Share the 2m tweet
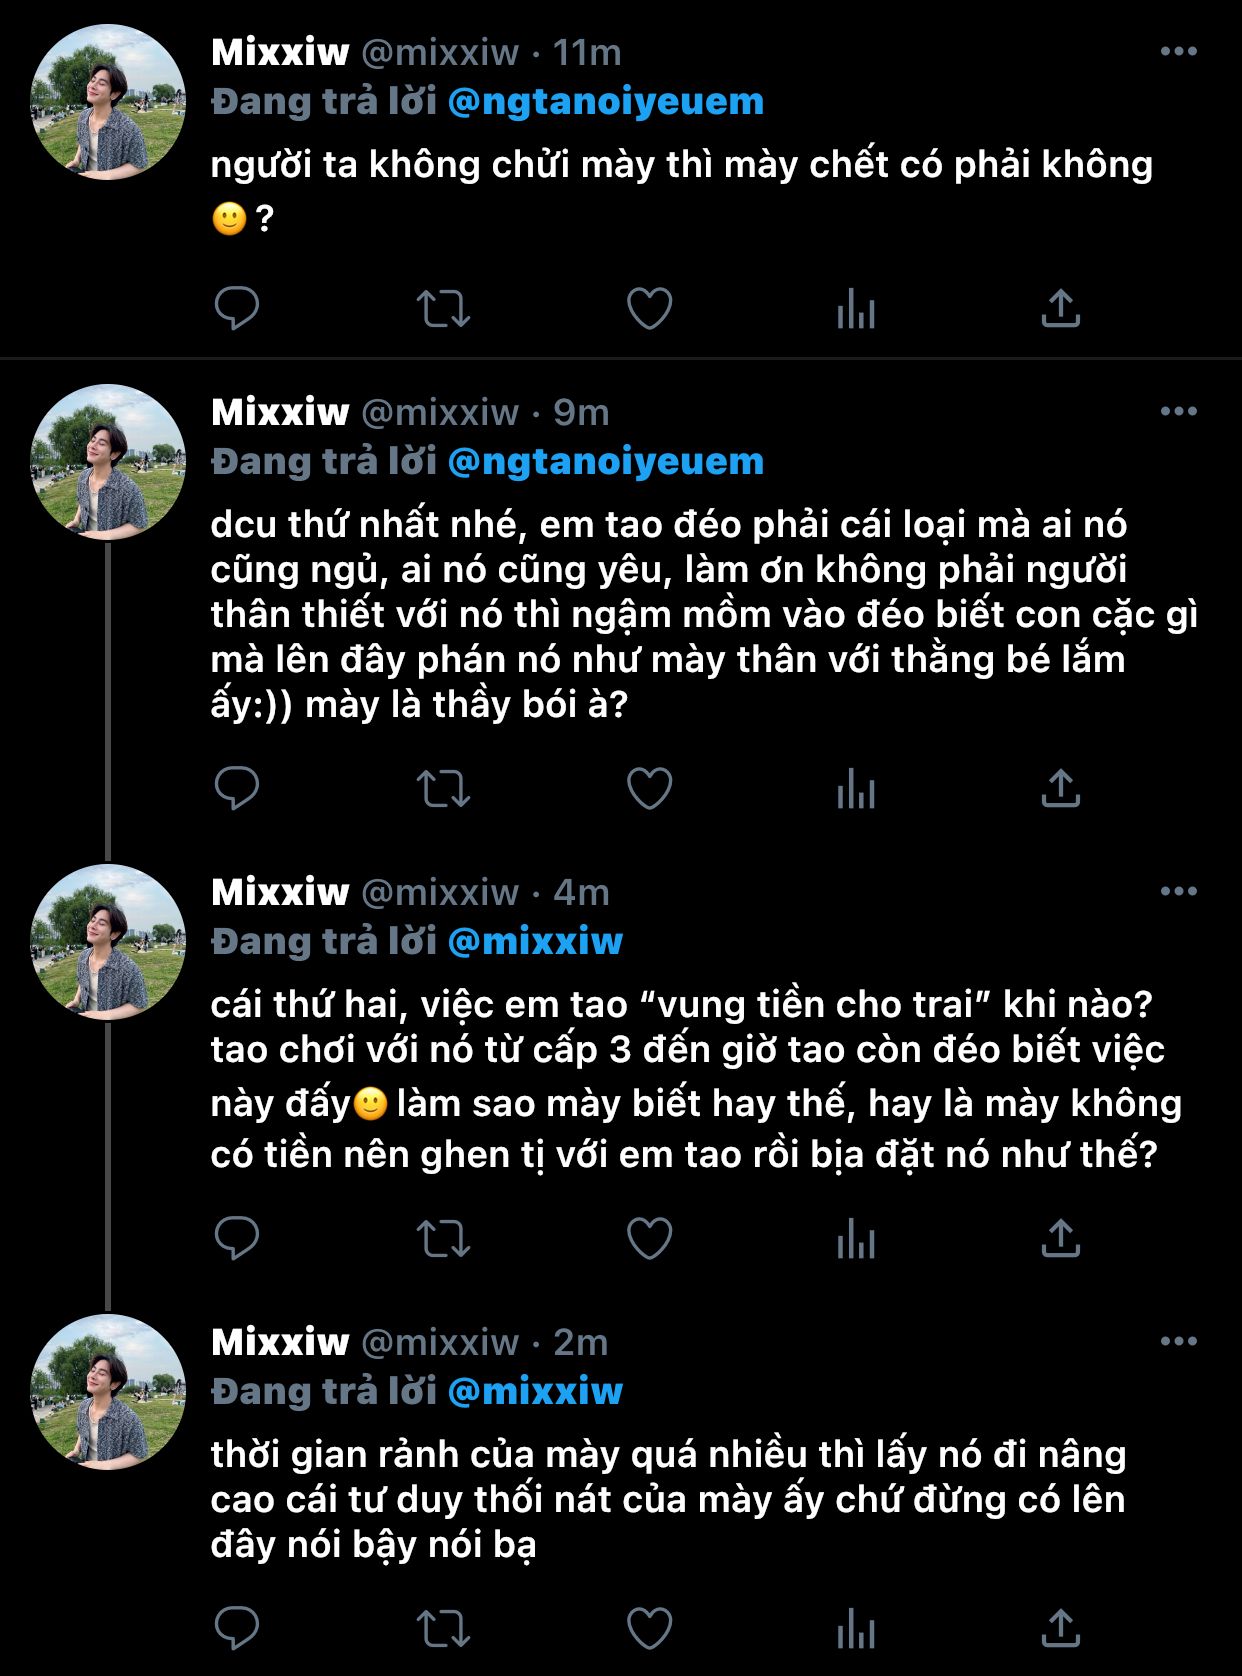 point(1060,1629)
